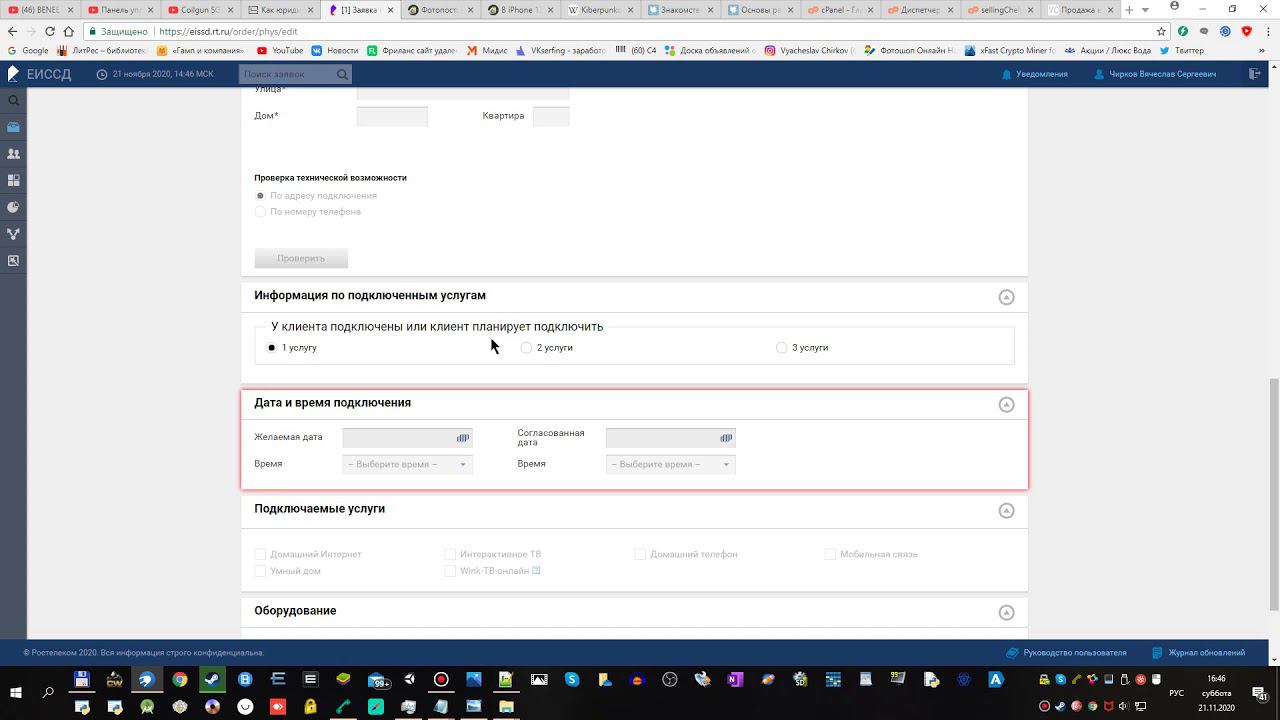Switch to the Диспетчер browser tab
This screenshot has height=720, width=1280.
[x=921, y=10]
